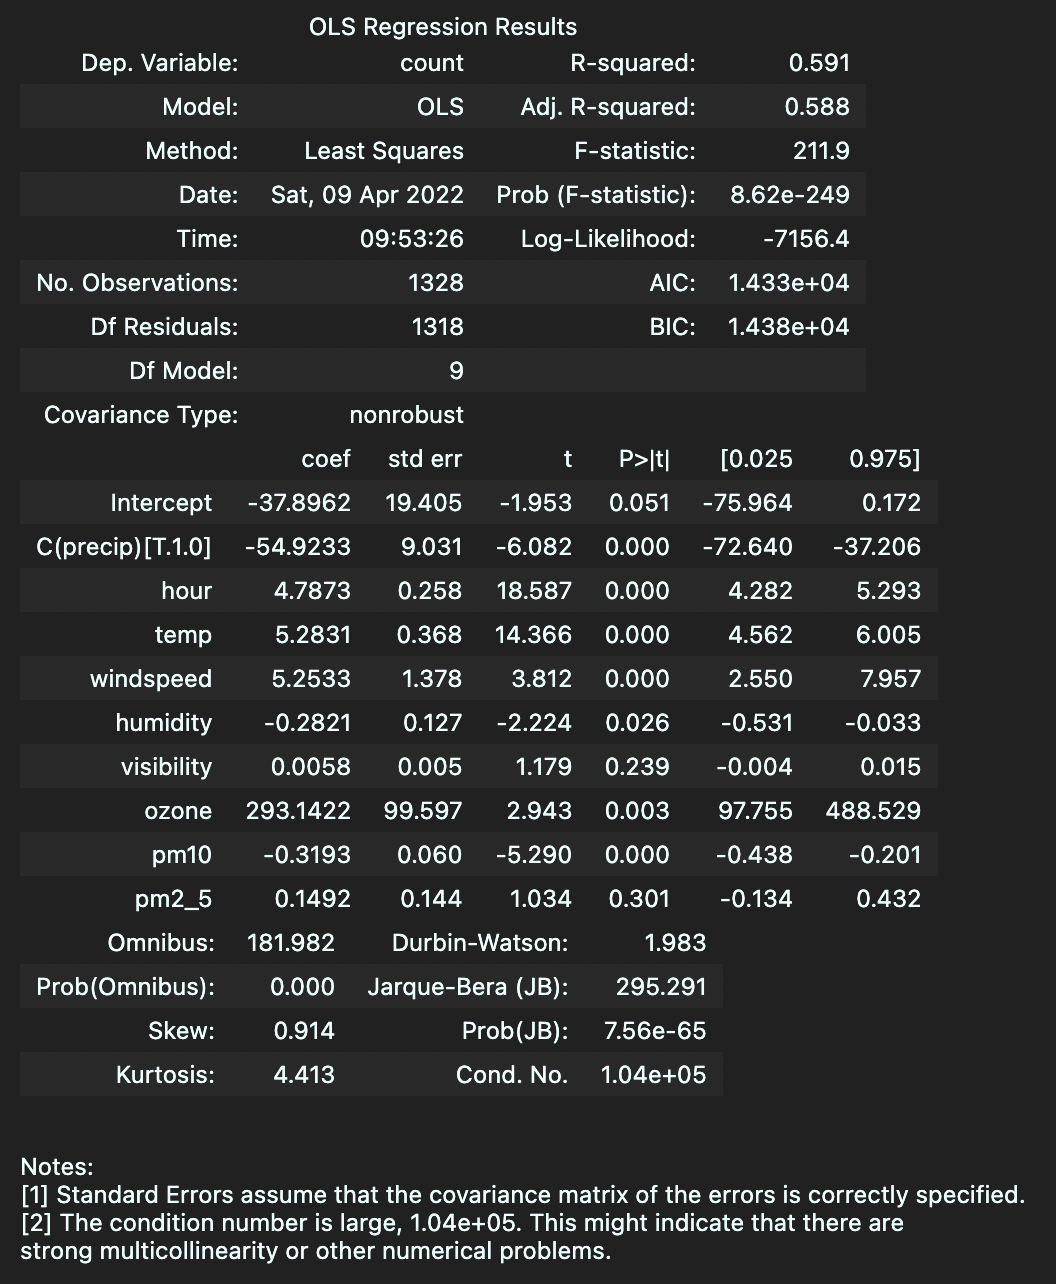Image resolution: width=1056 pixels, height=1284 pixels.
Task: Click the windspeed std err 1.378
Action: [432, 679]
